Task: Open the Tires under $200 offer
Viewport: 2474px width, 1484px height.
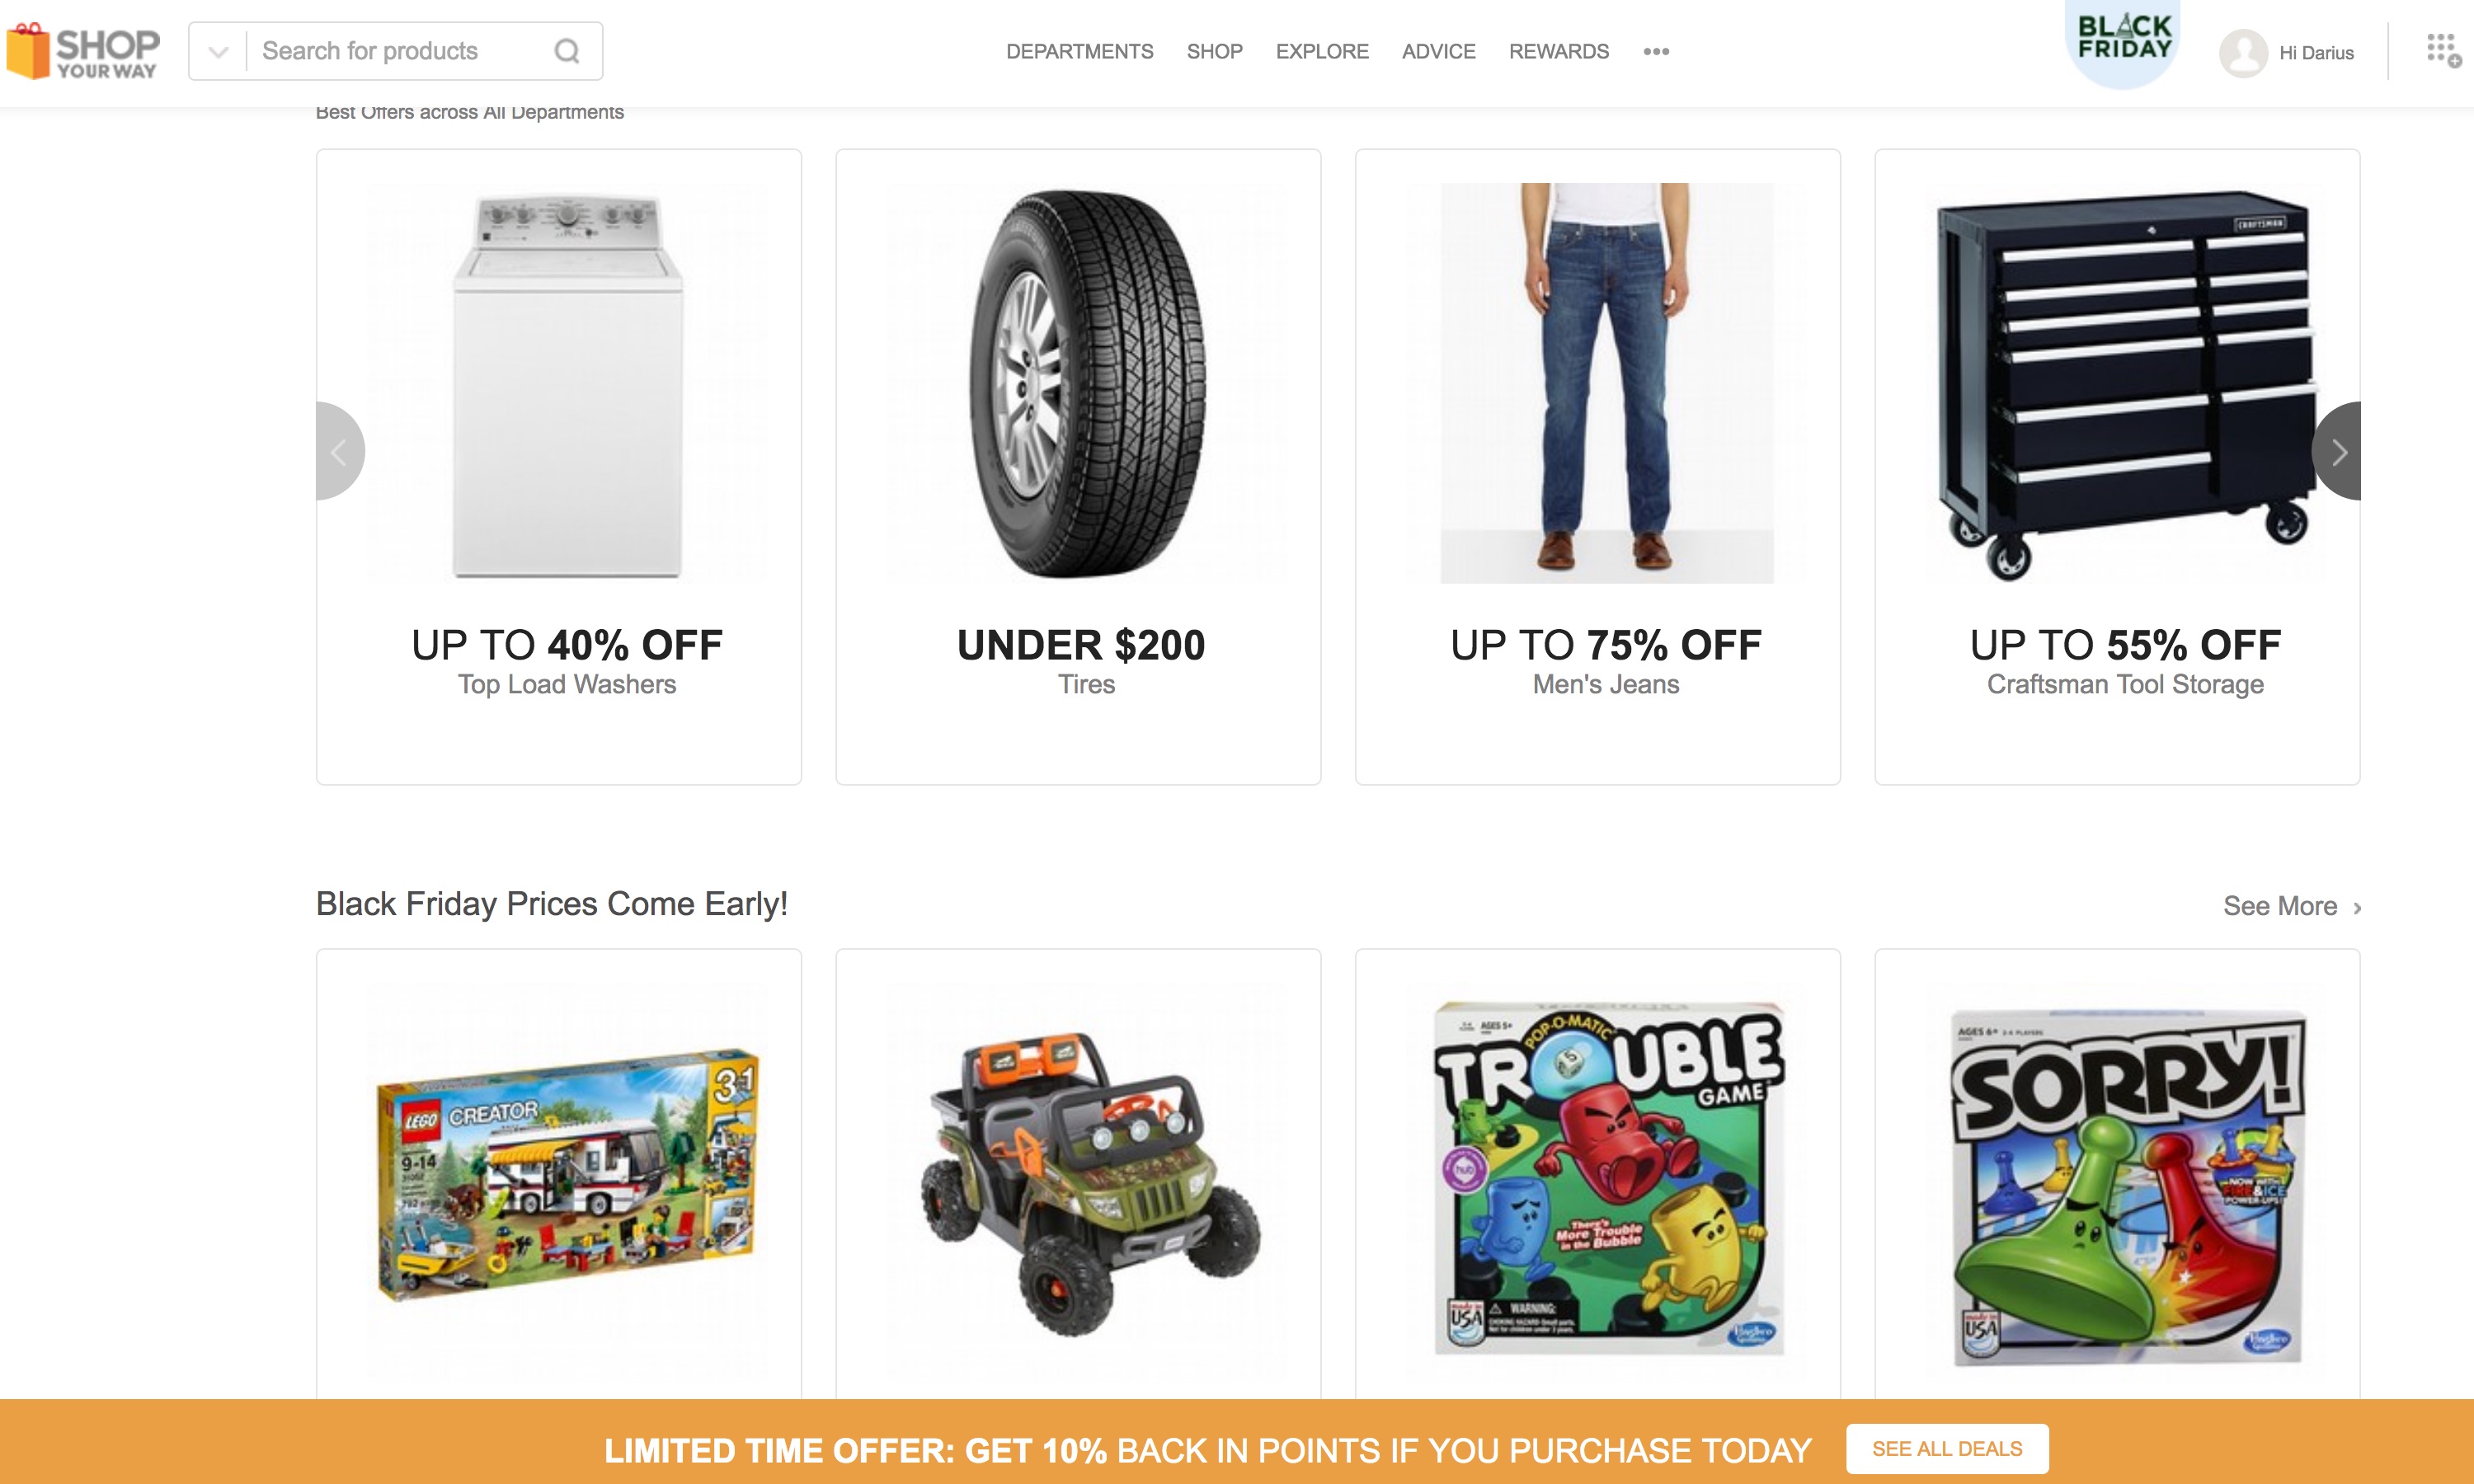Action: [x=1078, y=467]
